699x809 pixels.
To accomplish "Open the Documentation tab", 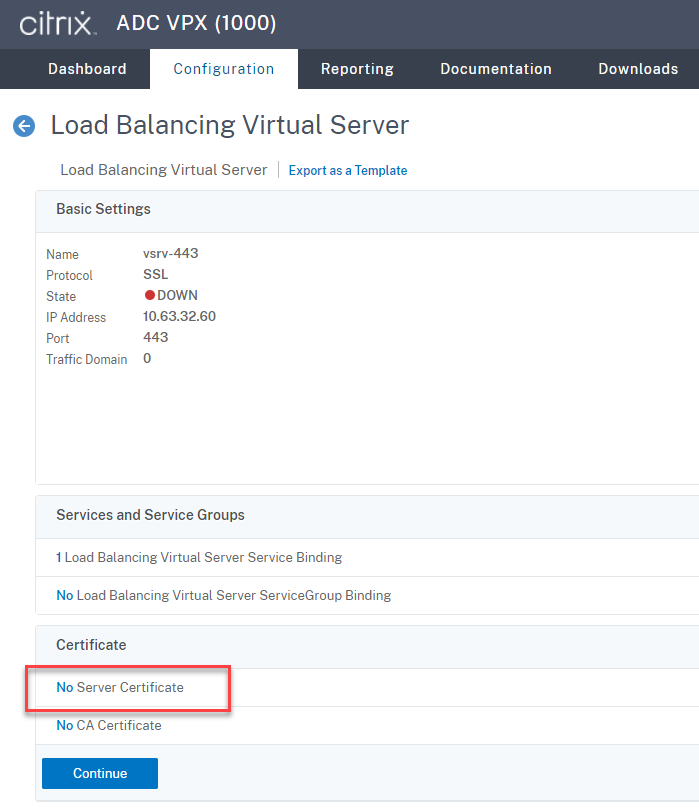I will 495,69.
